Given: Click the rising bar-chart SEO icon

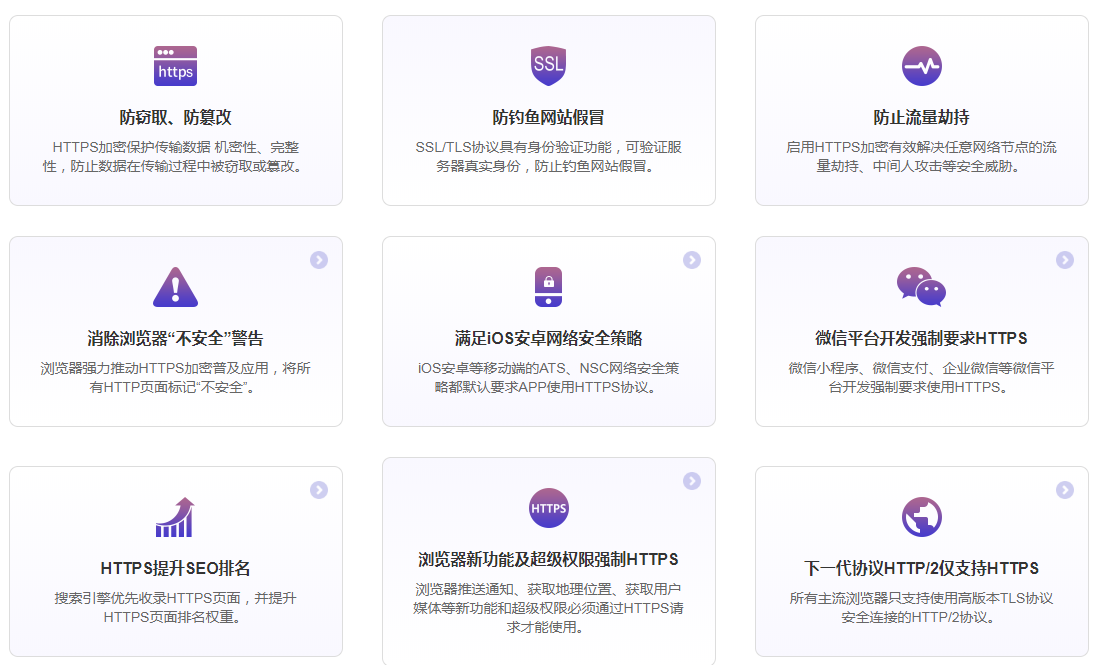Looking at the screenshot, I should (175, 515).
